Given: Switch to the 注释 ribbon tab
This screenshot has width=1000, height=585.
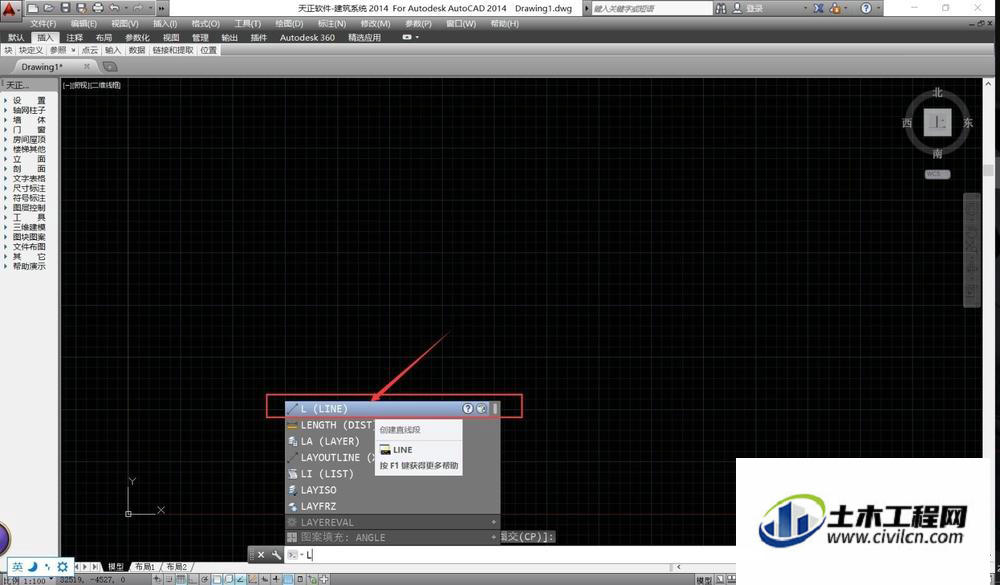Looking at the screenshot, I should coord(75,38).
